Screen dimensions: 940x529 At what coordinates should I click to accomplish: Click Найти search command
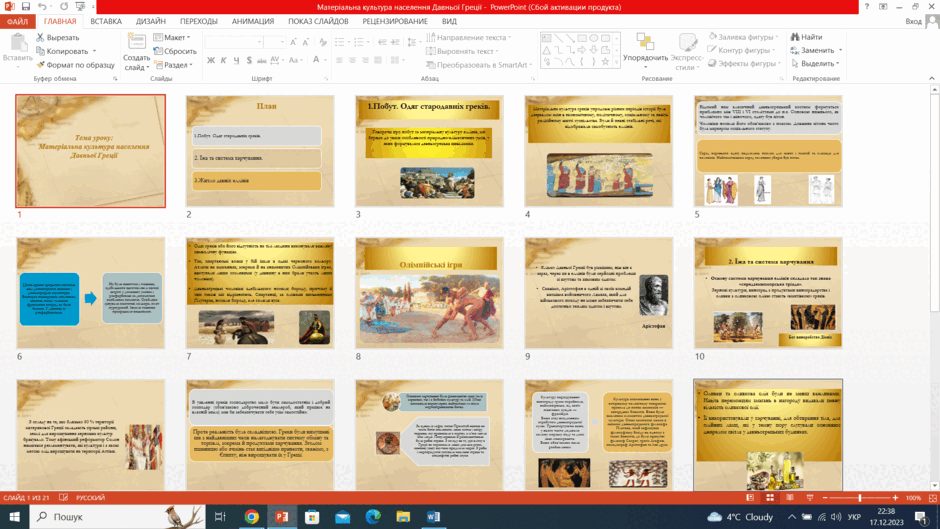tap(806, 37)
